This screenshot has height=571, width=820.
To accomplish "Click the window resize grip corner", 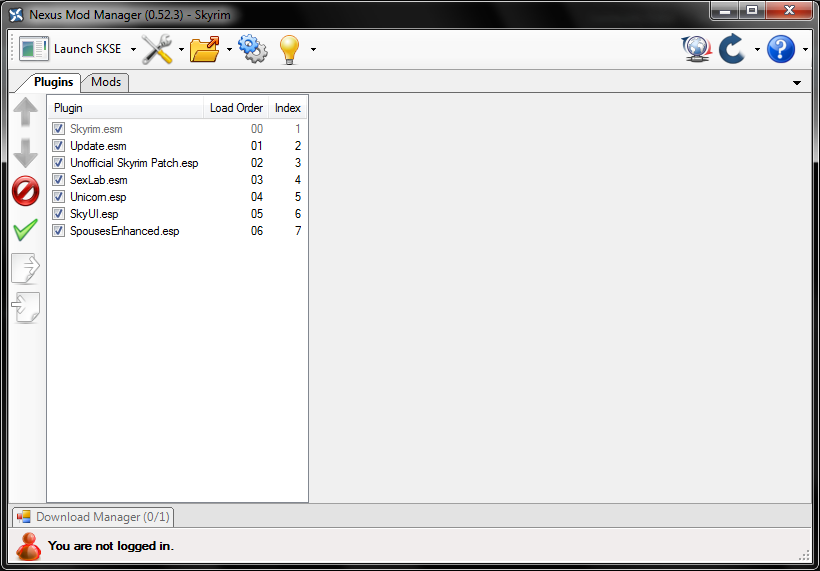I will point(805,556).
